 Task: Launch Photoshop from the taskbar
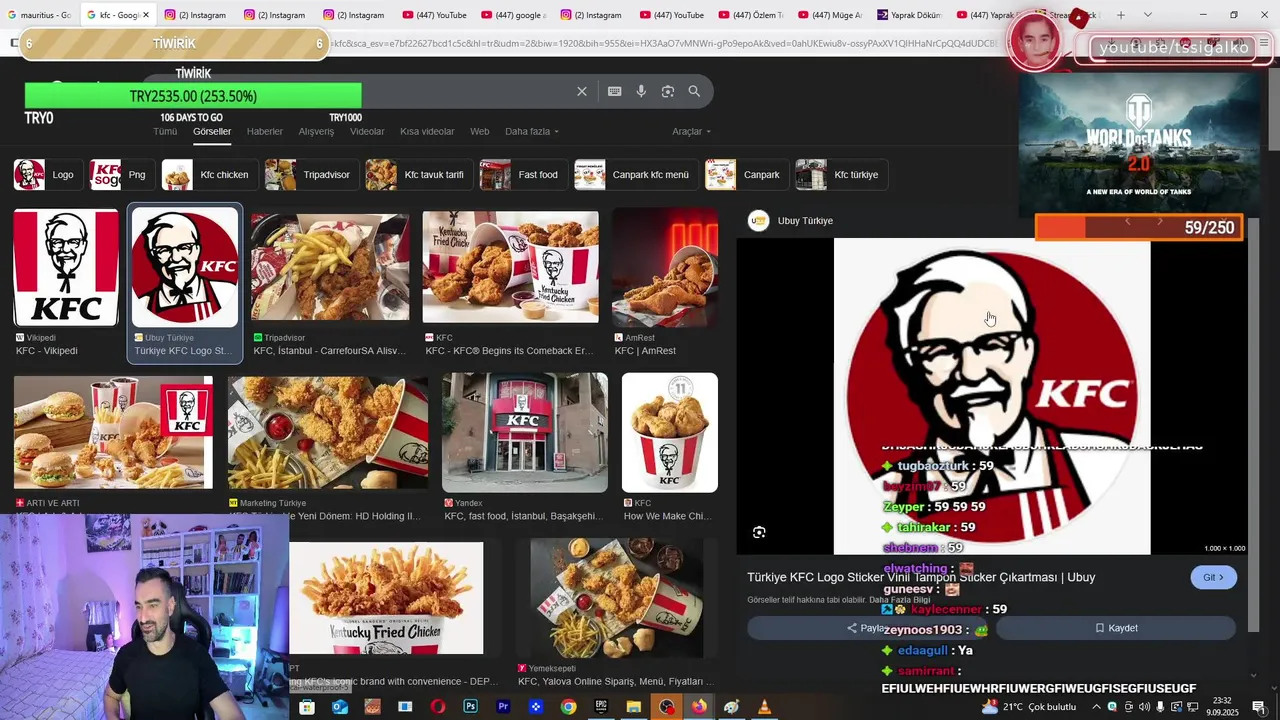click(x=471, y=707)
